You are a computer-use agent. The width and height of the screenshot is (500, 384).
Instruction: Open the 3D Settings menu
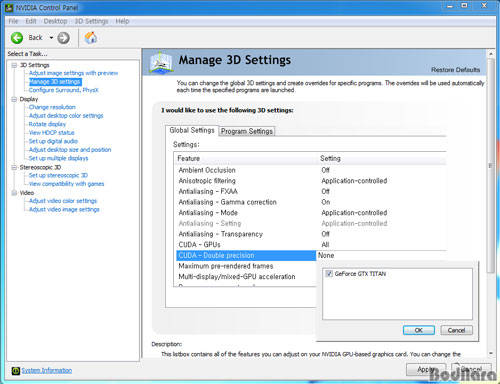tap(91, 21)
